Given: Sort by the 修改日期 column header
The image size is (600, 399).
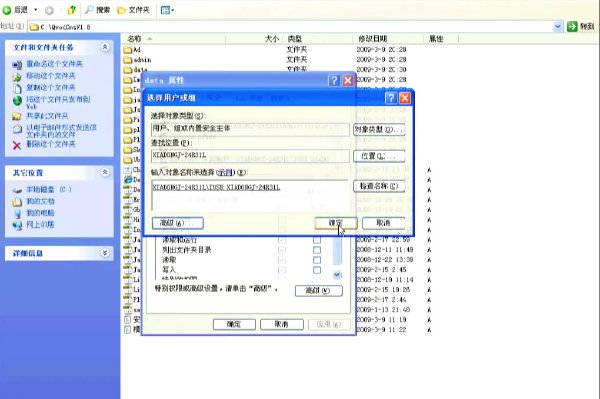Looking at the screenshot, I should [x=388, y=39].
